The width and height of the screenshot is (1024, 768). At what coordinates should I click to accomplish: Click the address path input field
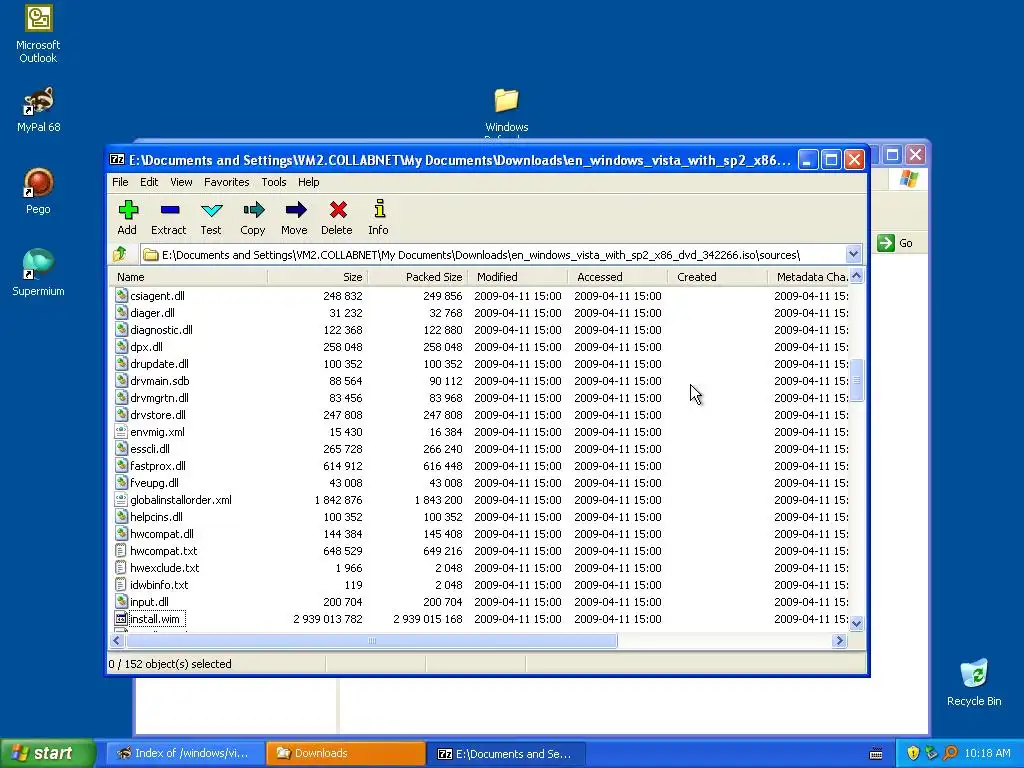click(x=493, y=254)
